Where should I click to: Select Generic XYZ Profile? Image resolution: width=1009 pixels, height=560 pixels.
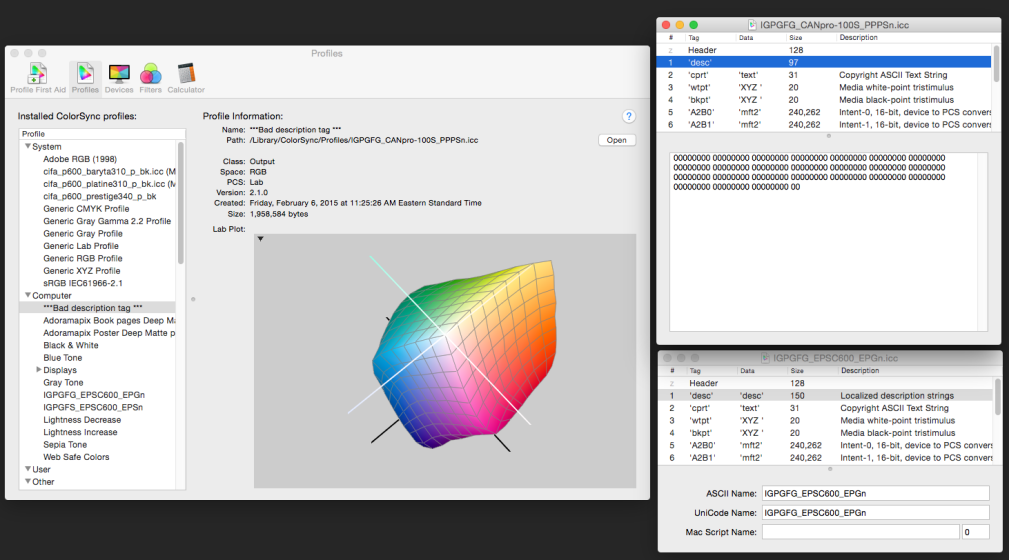(x=82, y=270)
